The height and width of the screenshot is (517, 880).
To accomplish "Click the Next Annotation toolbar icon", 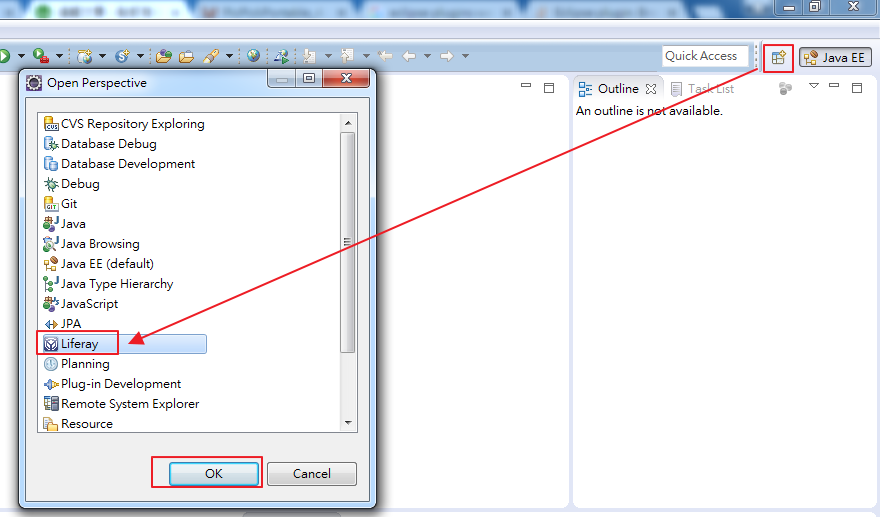I will click(x=309, y=56).
